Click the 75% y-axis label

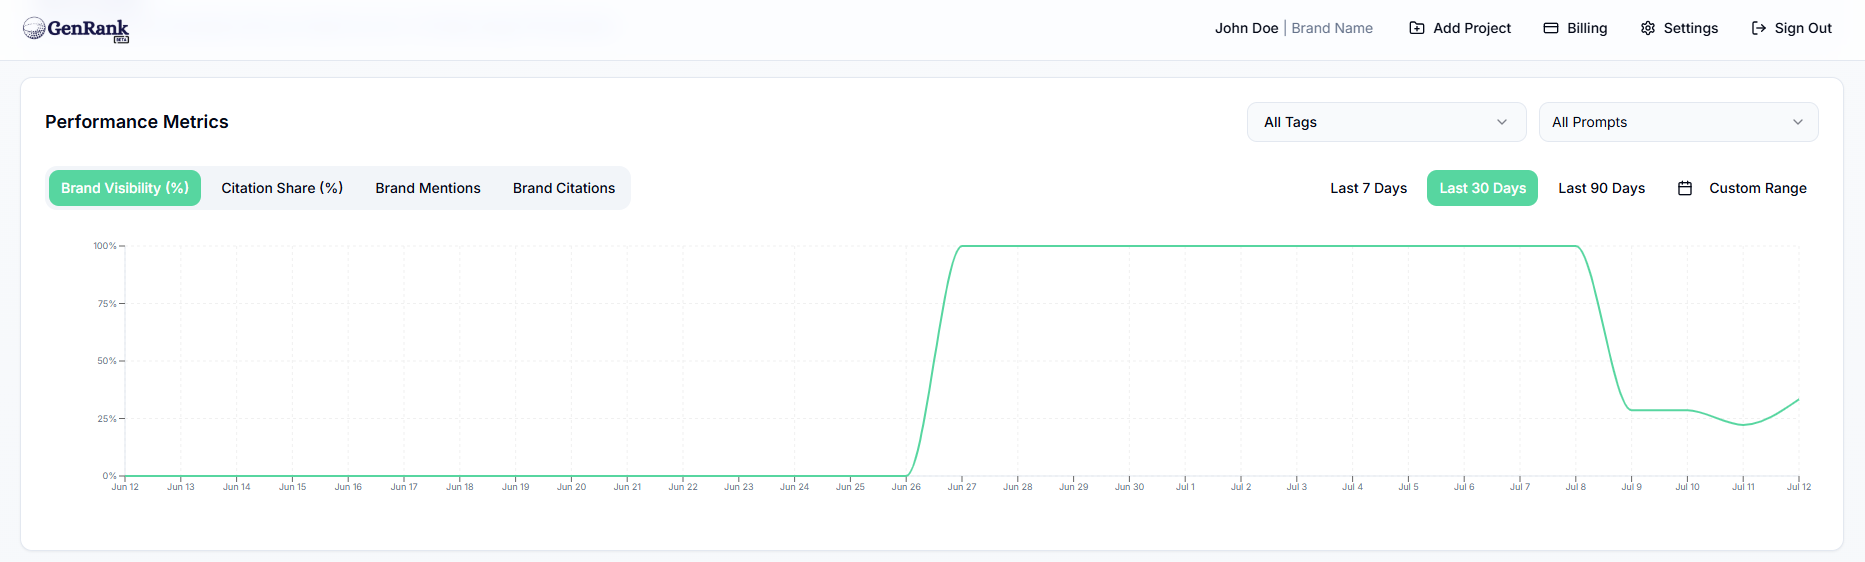pos(107,304)
